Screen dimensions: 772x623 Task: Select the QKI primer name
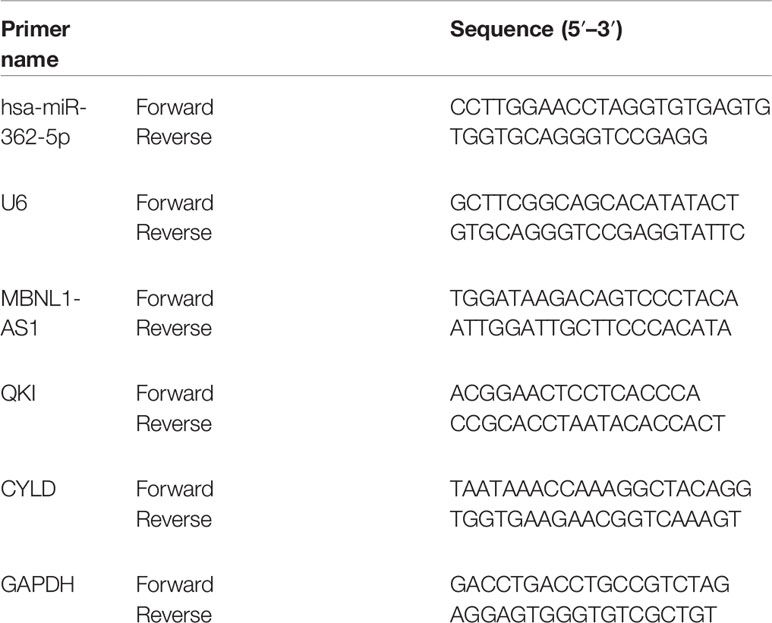tap(18, 393)
